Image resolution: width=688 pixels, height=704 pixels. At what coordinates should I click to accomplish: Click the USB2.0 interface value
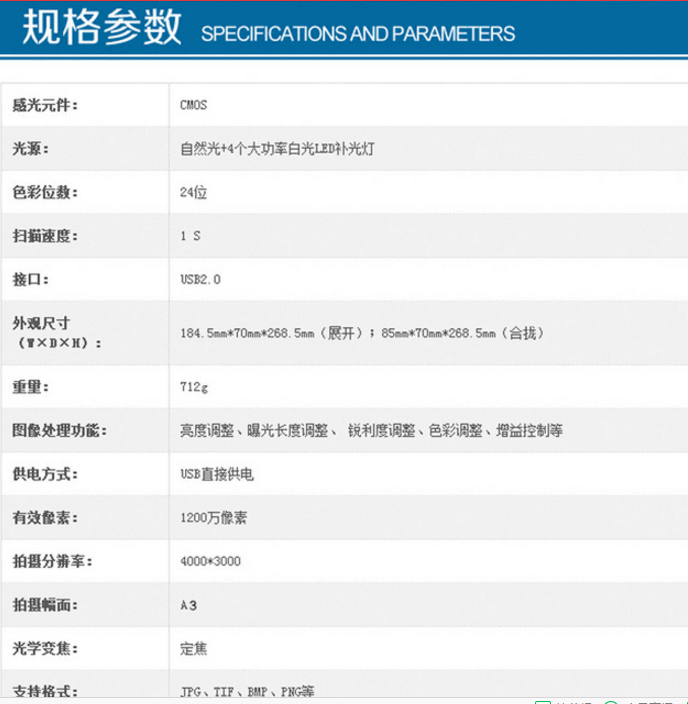[200, 279]
